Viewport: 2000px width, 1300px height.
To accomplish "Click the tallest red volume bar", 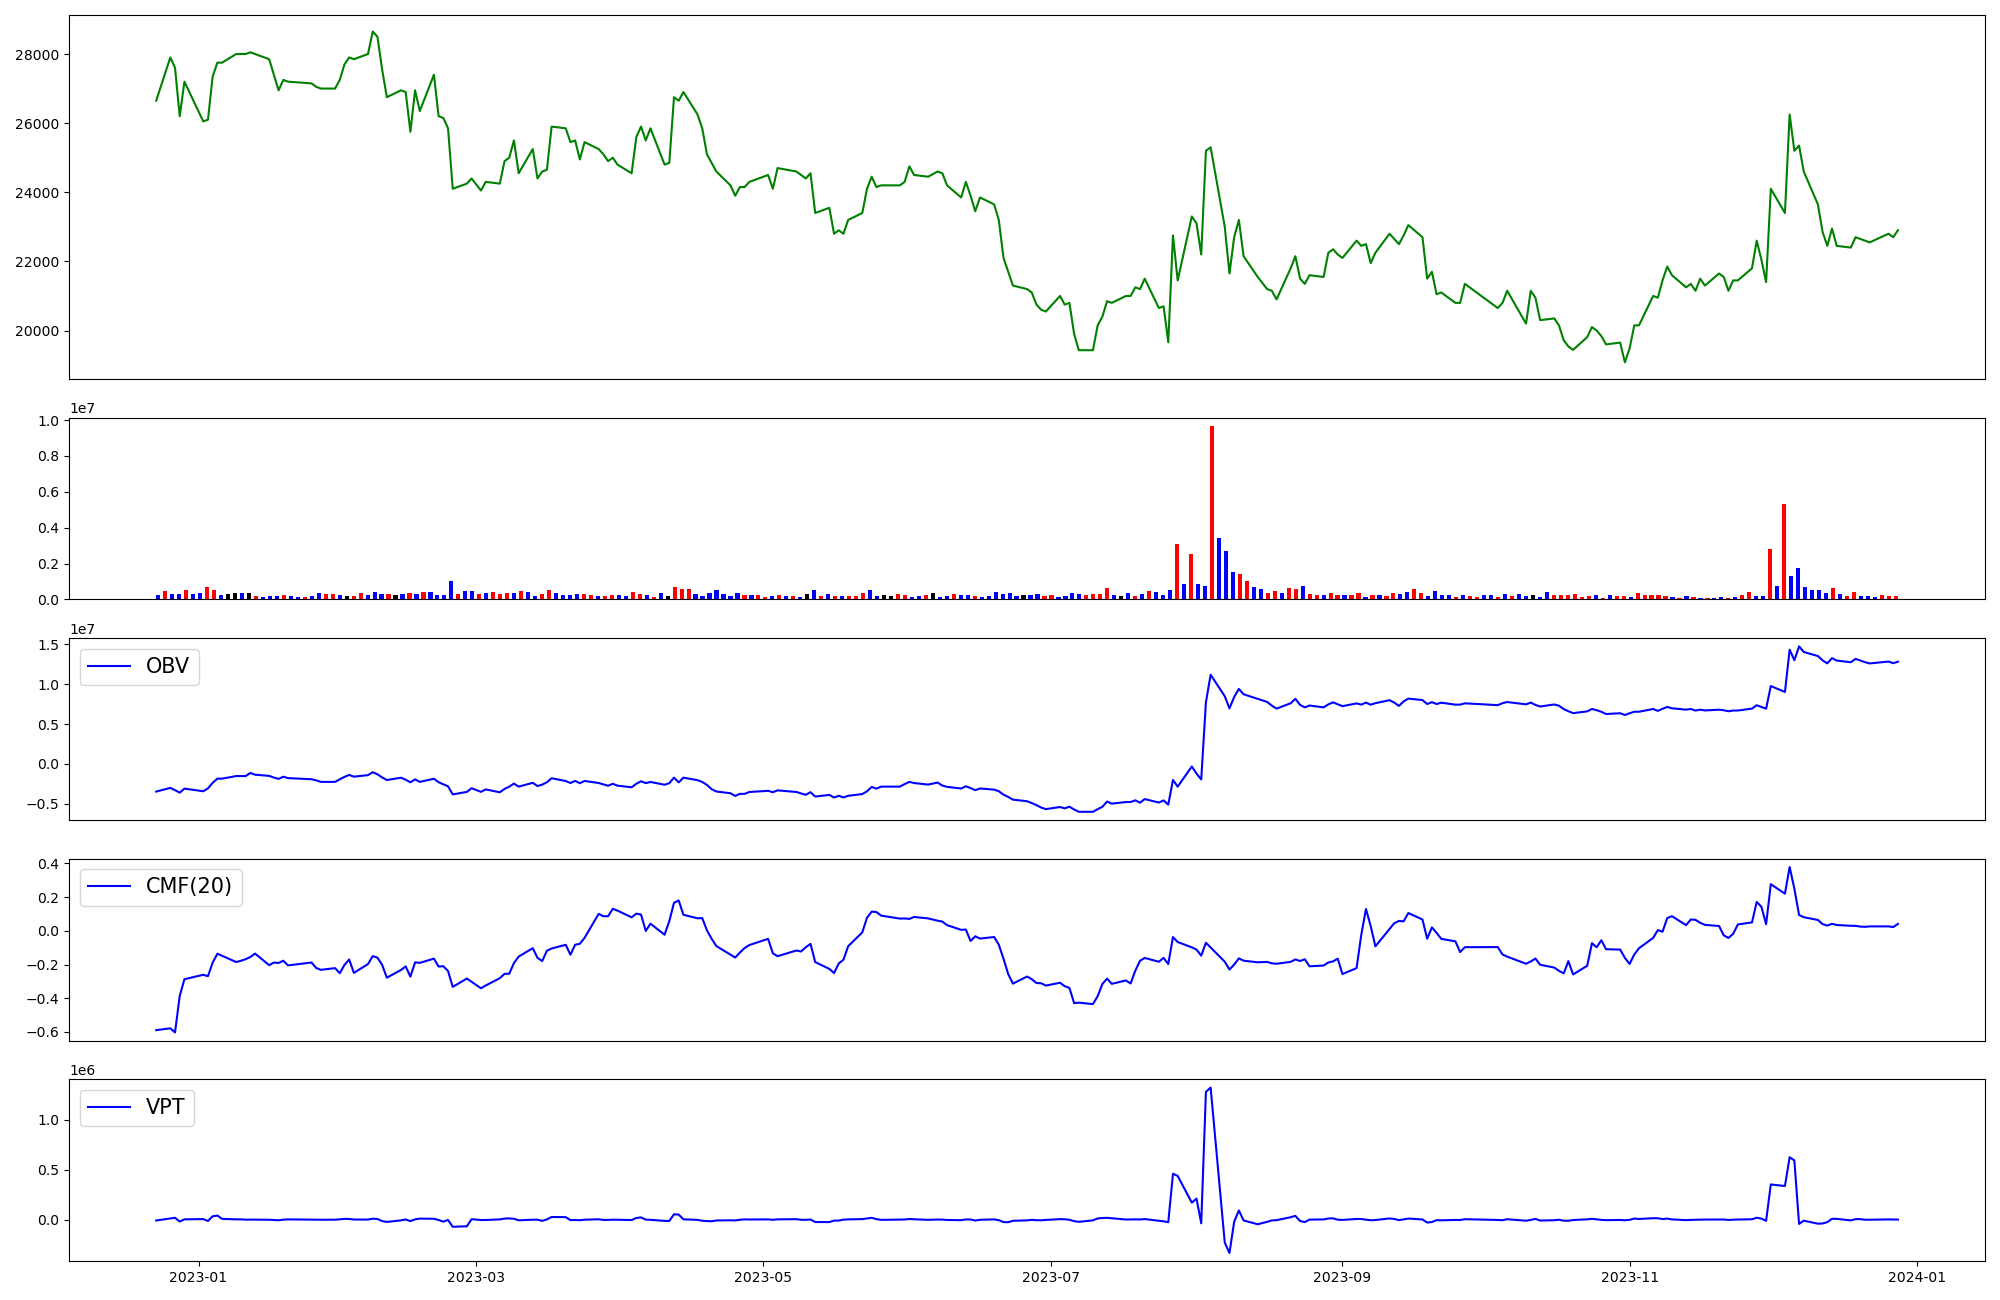I will 1212,512.
